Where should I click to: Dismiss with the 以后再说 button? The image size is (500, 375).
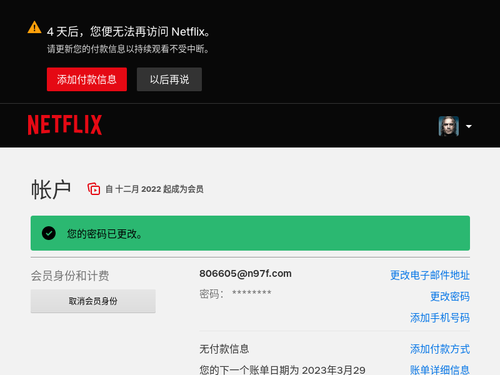click(169, 79)
